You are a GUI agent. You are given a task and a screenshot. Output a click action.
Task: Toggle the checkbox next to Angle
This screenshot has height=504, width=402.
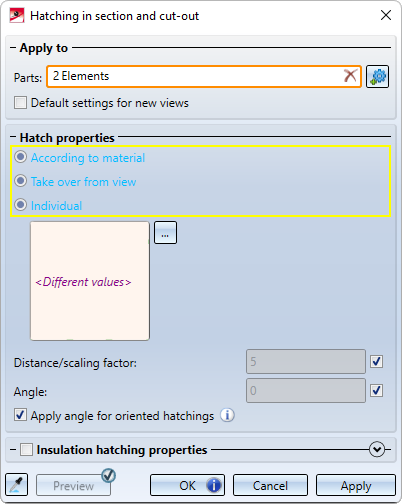(x=376, y=390)
